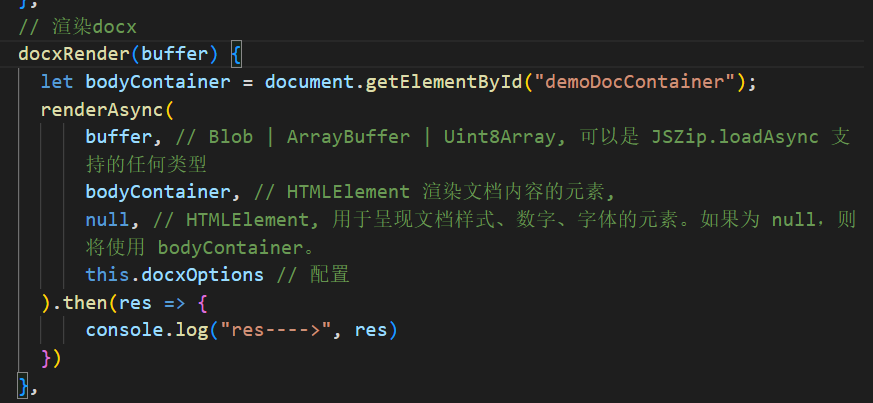This screenshot has width=873, height=403.
Task: Click opening brace after docxRender(buffer)
Action: click(236, 54)
